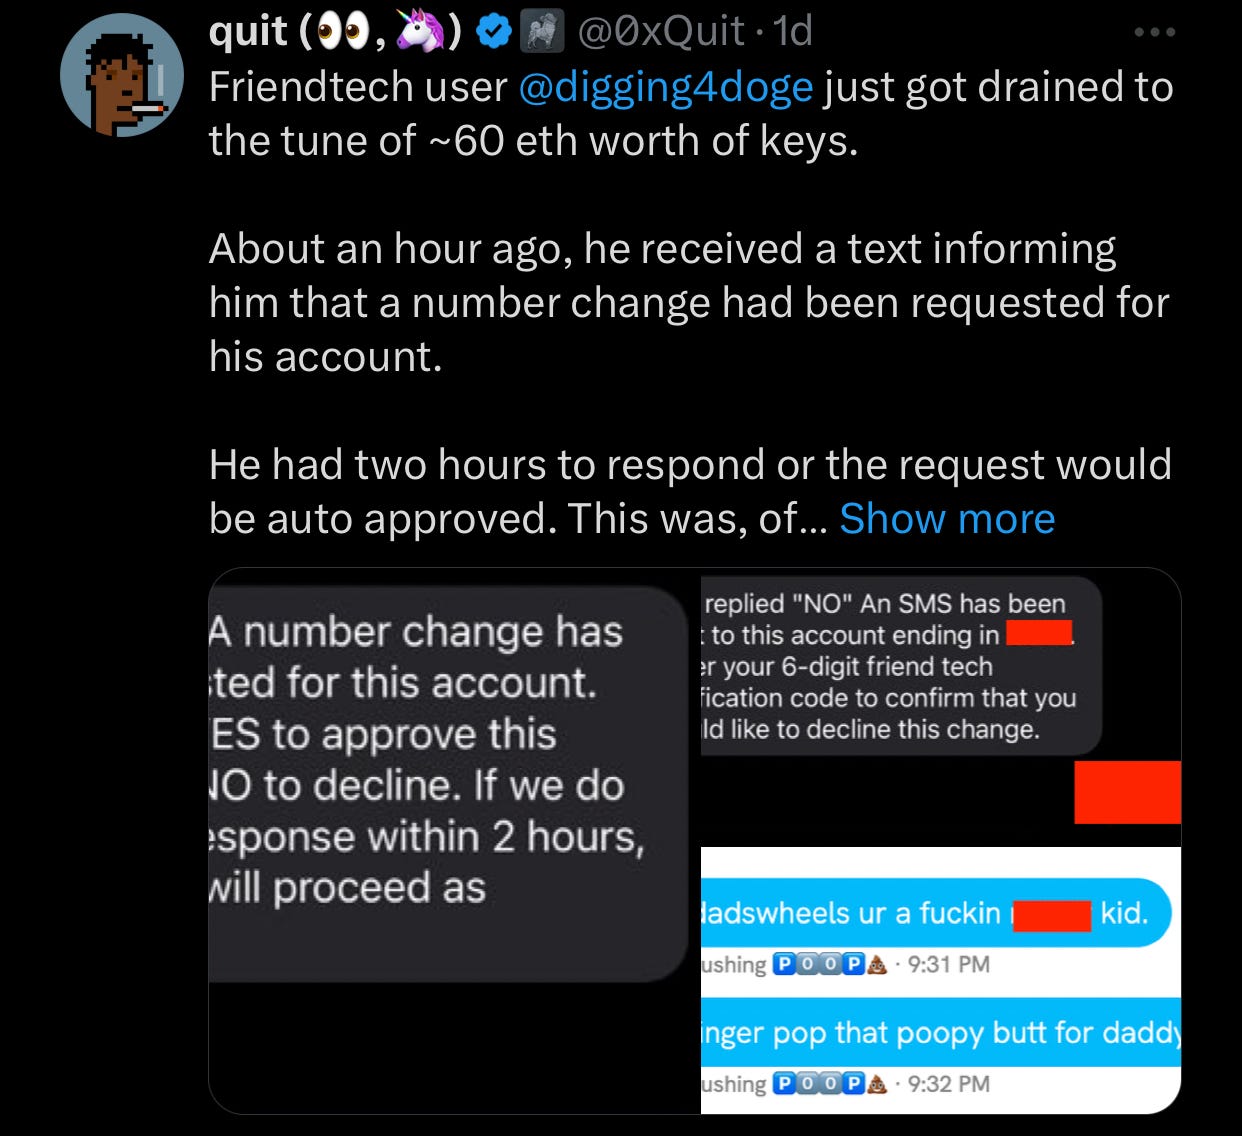Click the 1d timestamp of the tweet
The width and height of the screenshot is (1242, 1136).
(793, 33)
